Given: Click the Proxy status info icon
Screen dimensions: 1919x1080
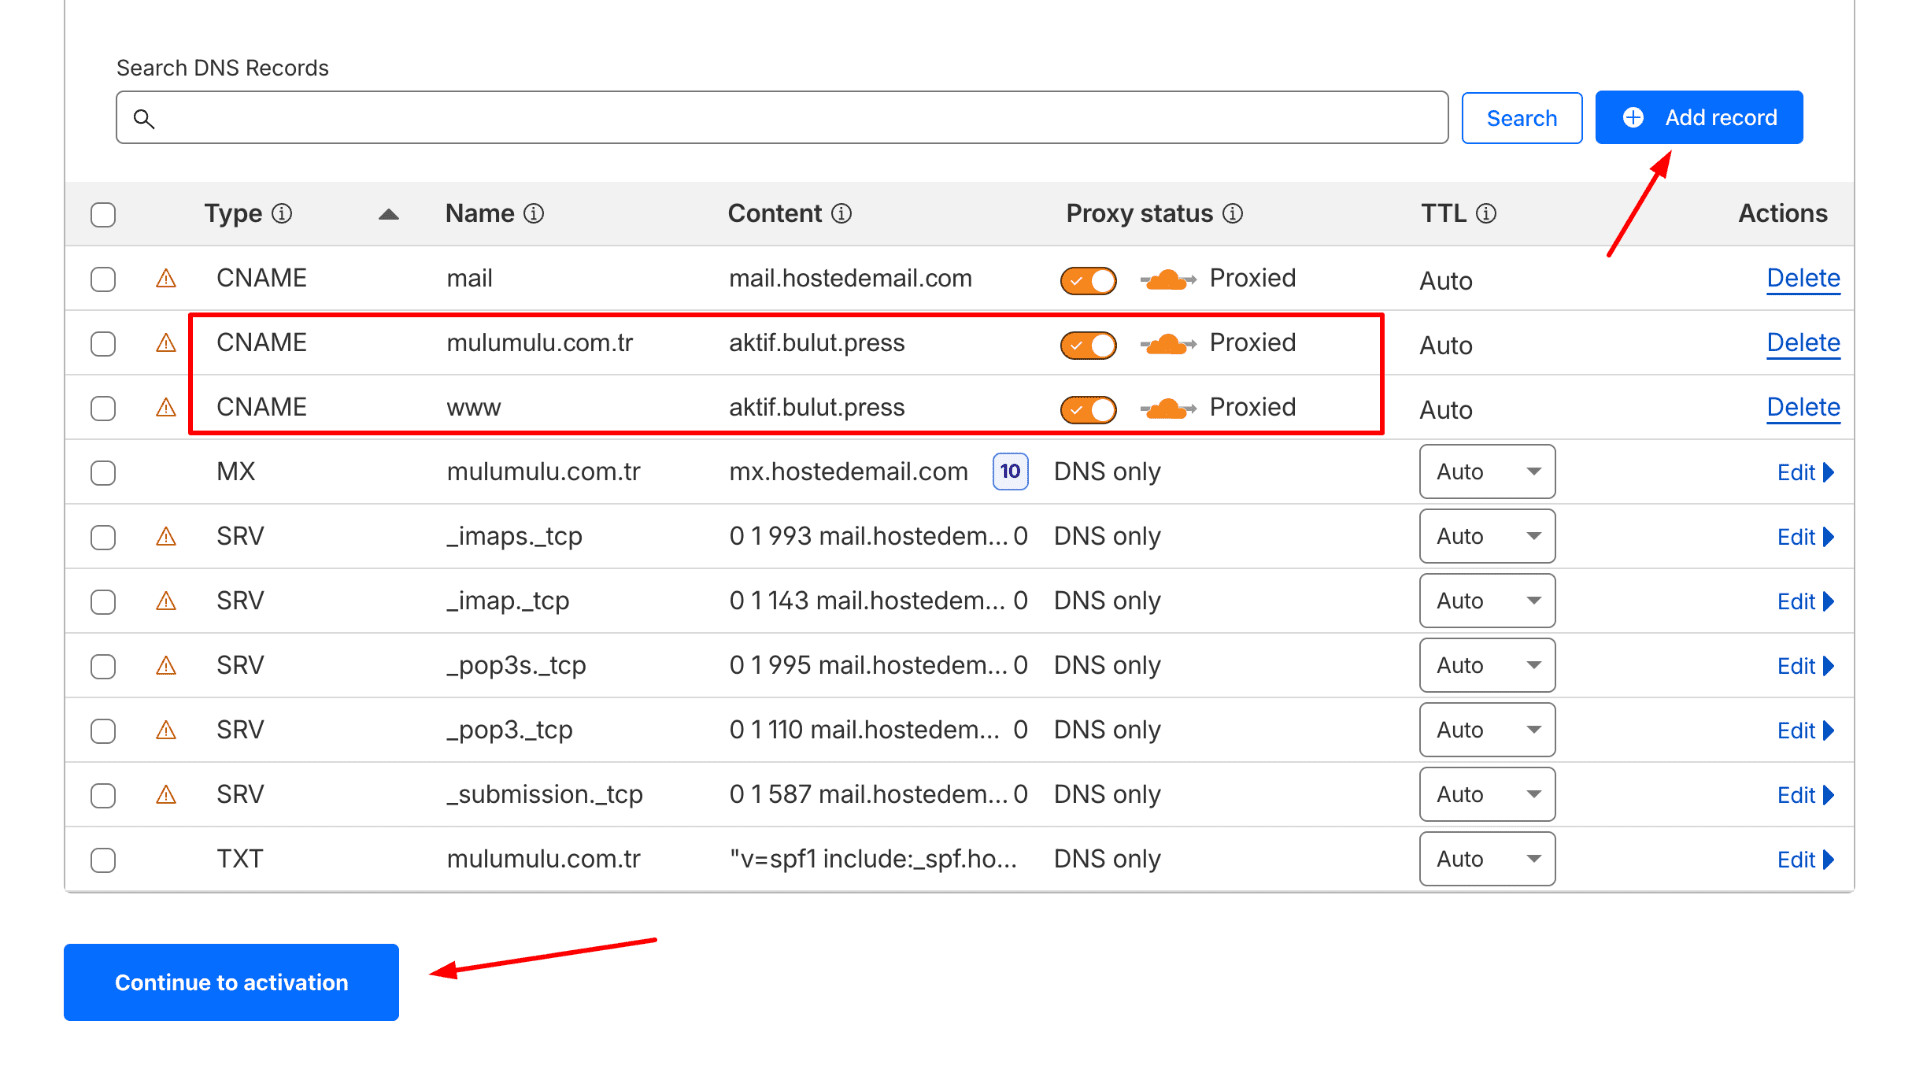Looking at the screenshot, I should click(x=1233, y=214).
